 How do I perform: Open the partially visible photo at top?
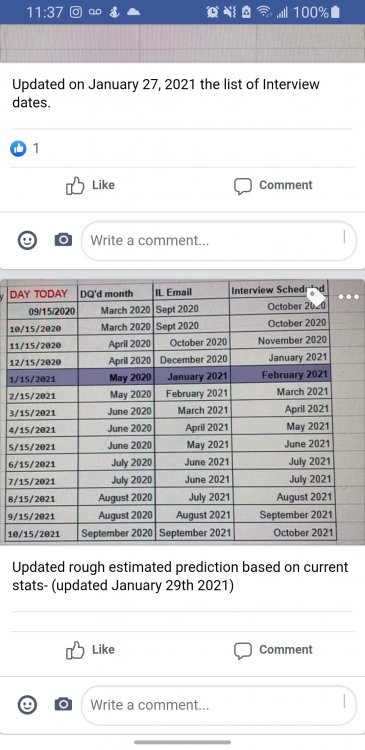tap(182, 43)
